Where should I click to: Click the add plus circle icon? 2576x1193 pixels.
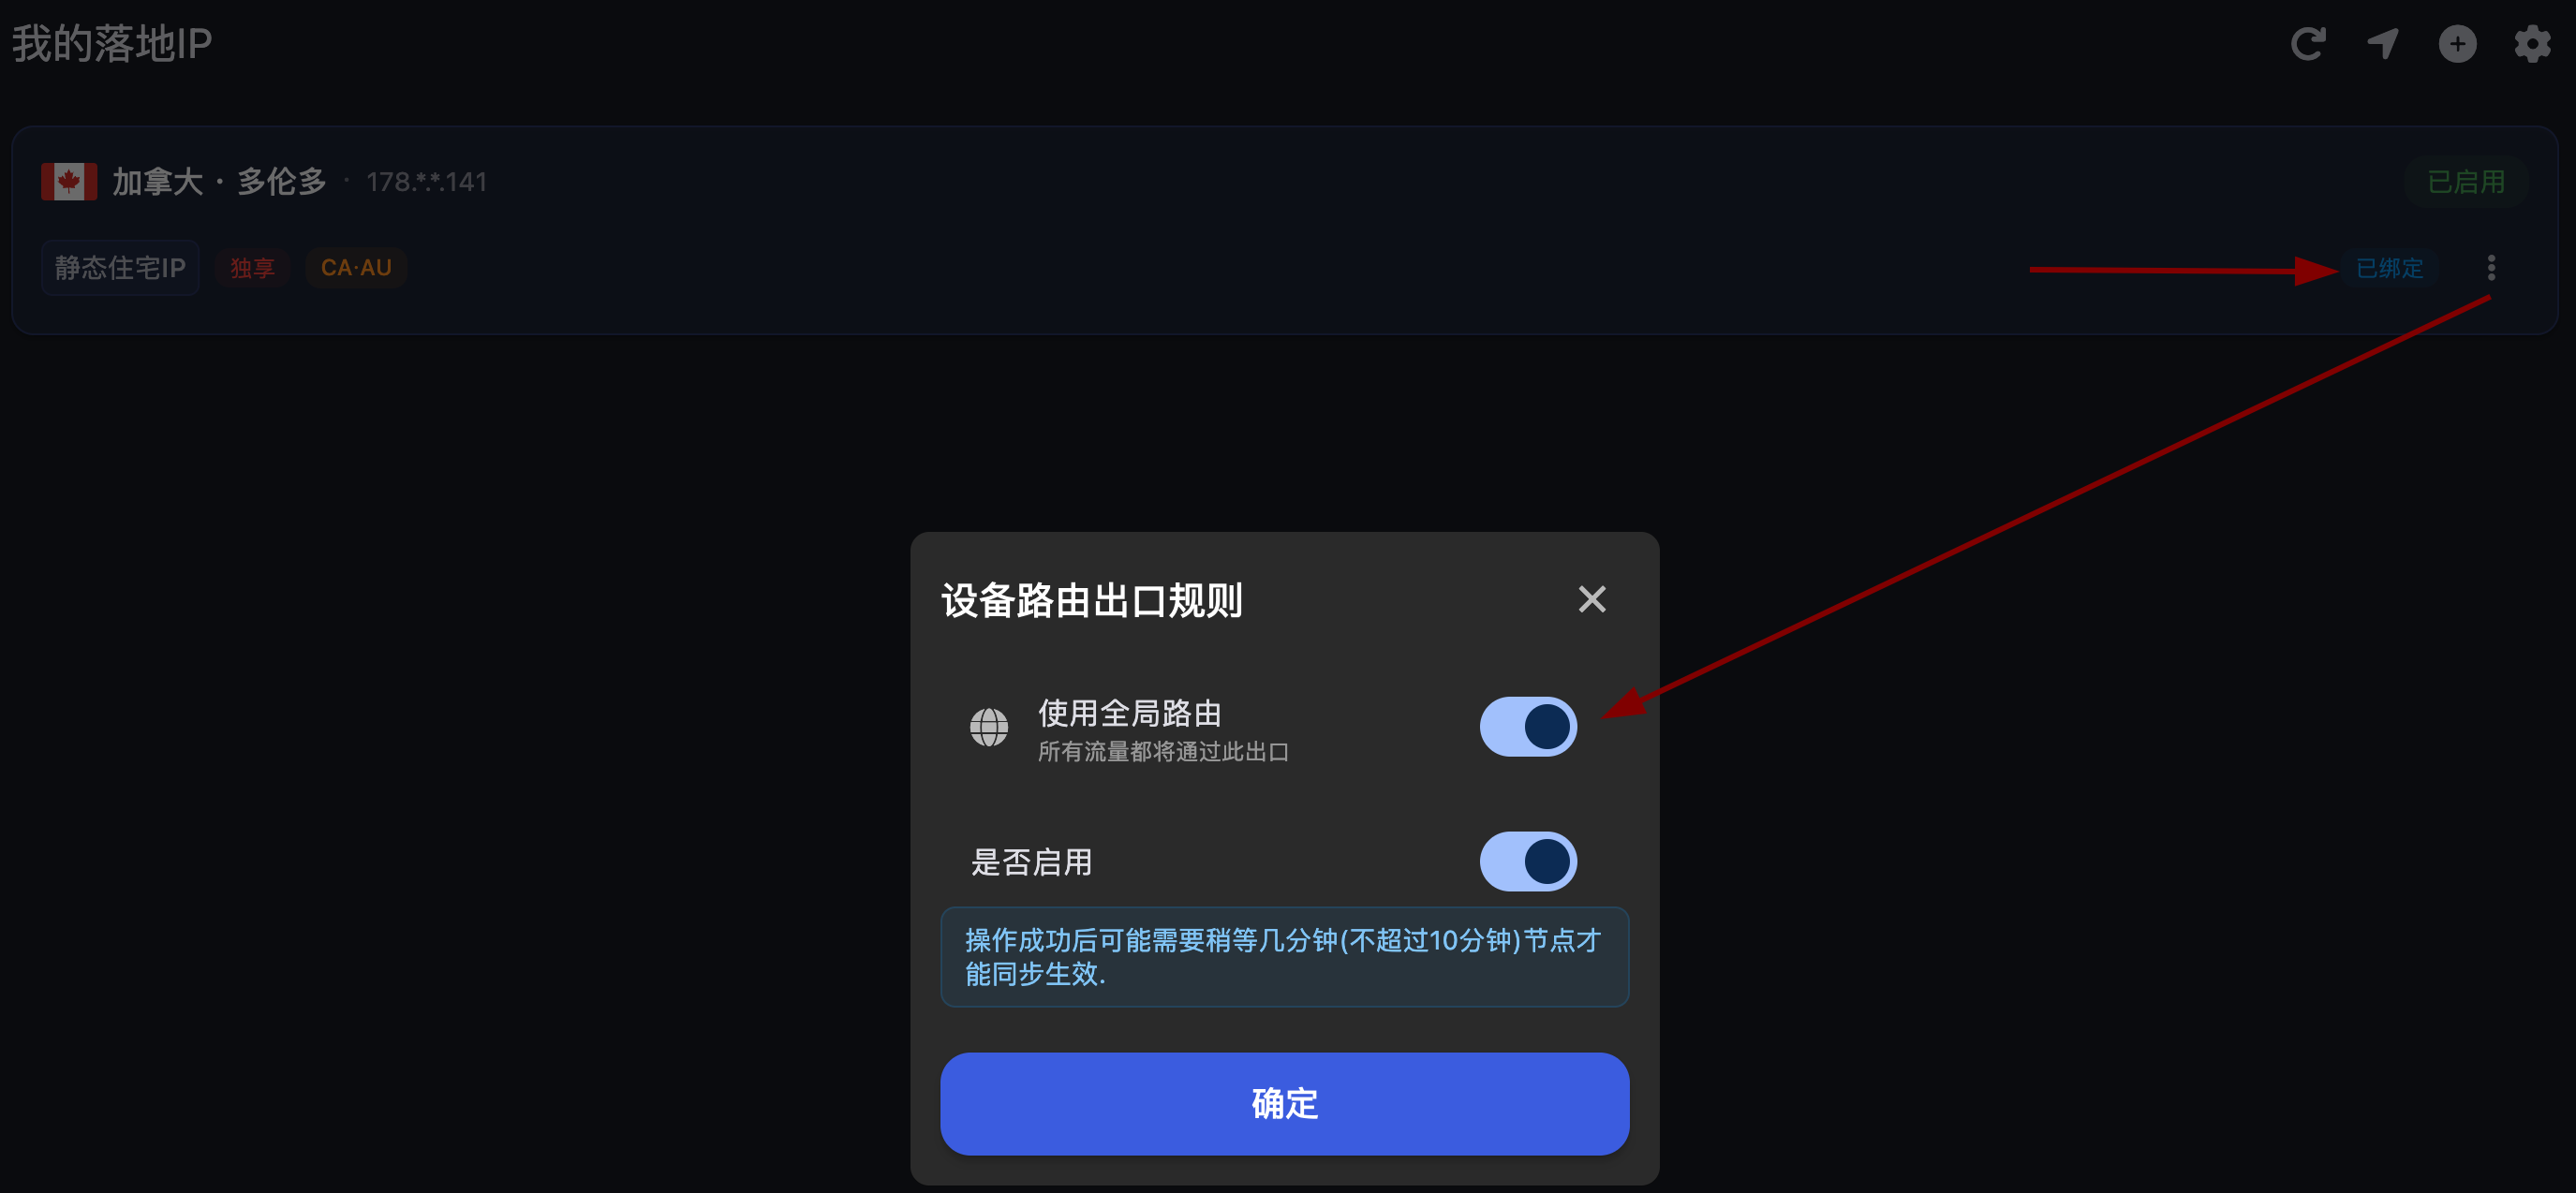pyautogui.click(x=2457, y=44)
